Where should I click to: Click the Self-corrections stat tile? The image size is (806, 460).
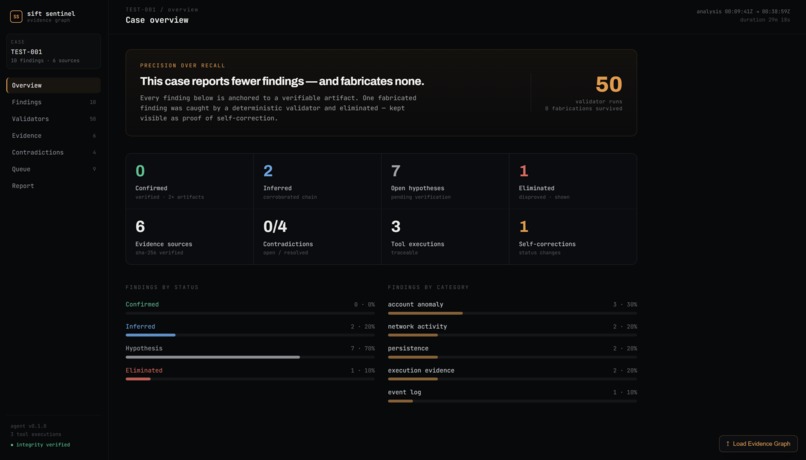point(573,237)
